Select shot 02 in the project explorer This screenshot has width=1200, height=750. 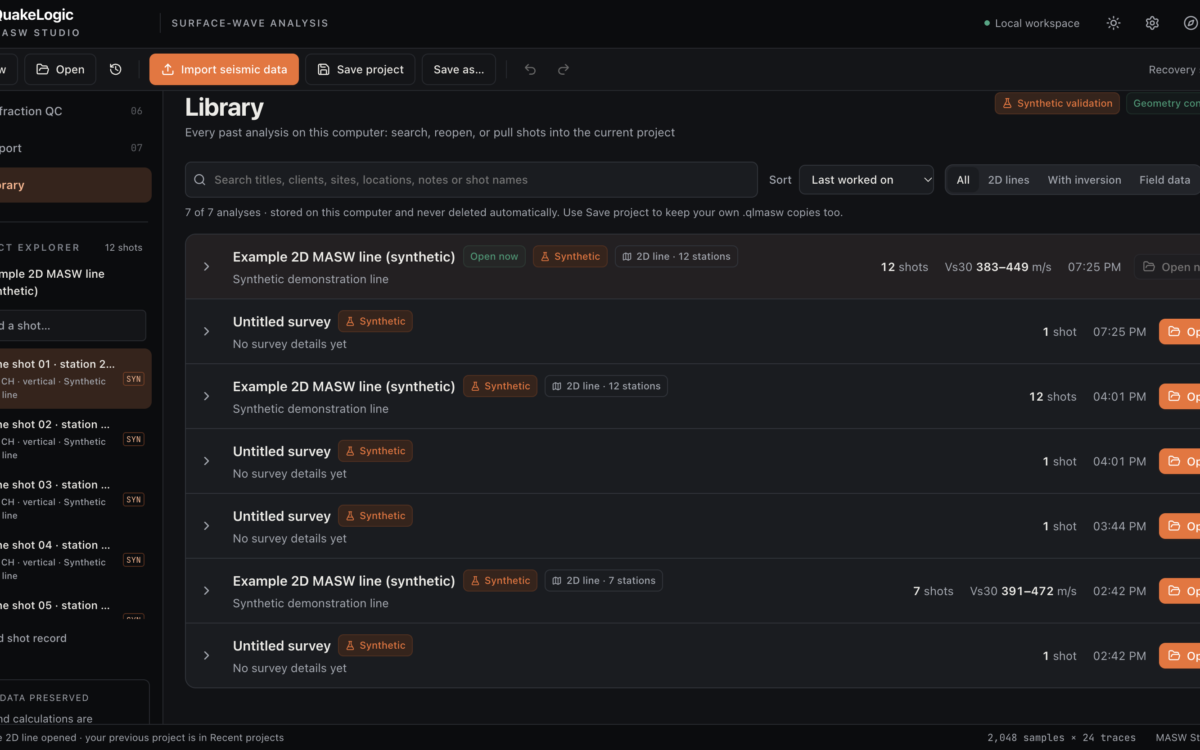(76, 439)
